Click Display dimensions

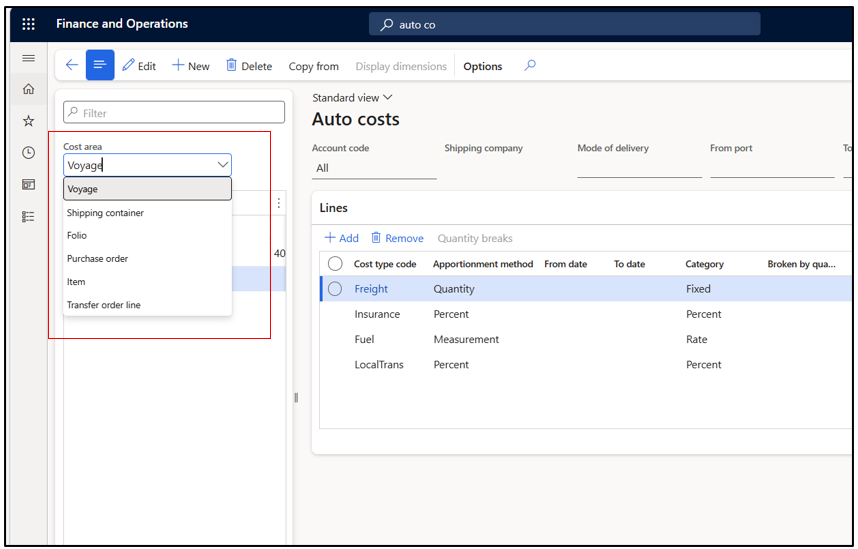click(401, 66)
